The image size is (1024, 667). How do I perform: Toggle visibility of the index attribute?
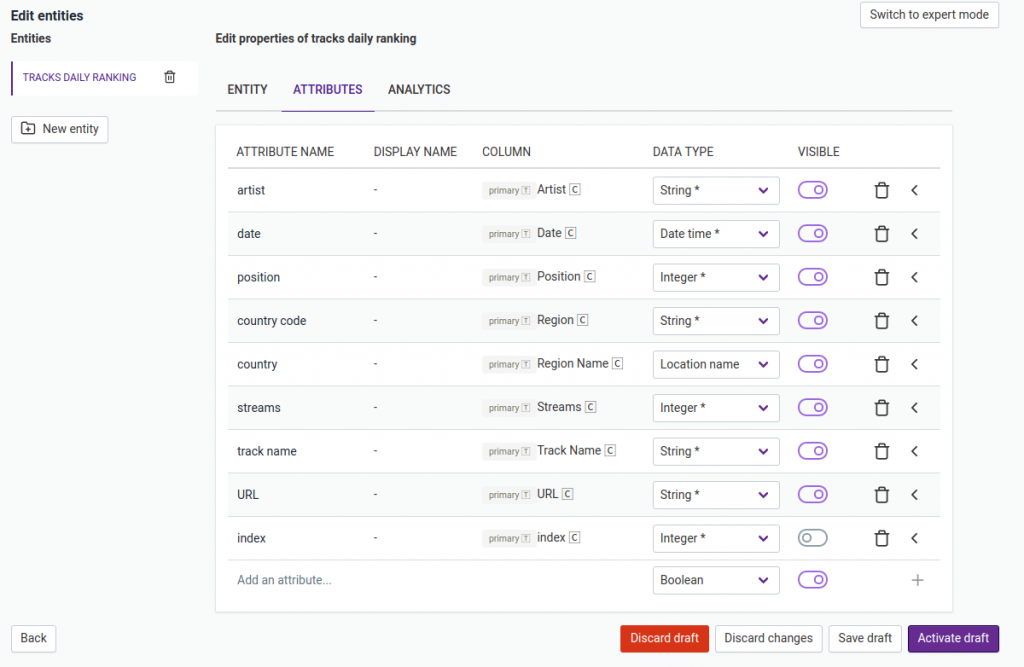812,538
